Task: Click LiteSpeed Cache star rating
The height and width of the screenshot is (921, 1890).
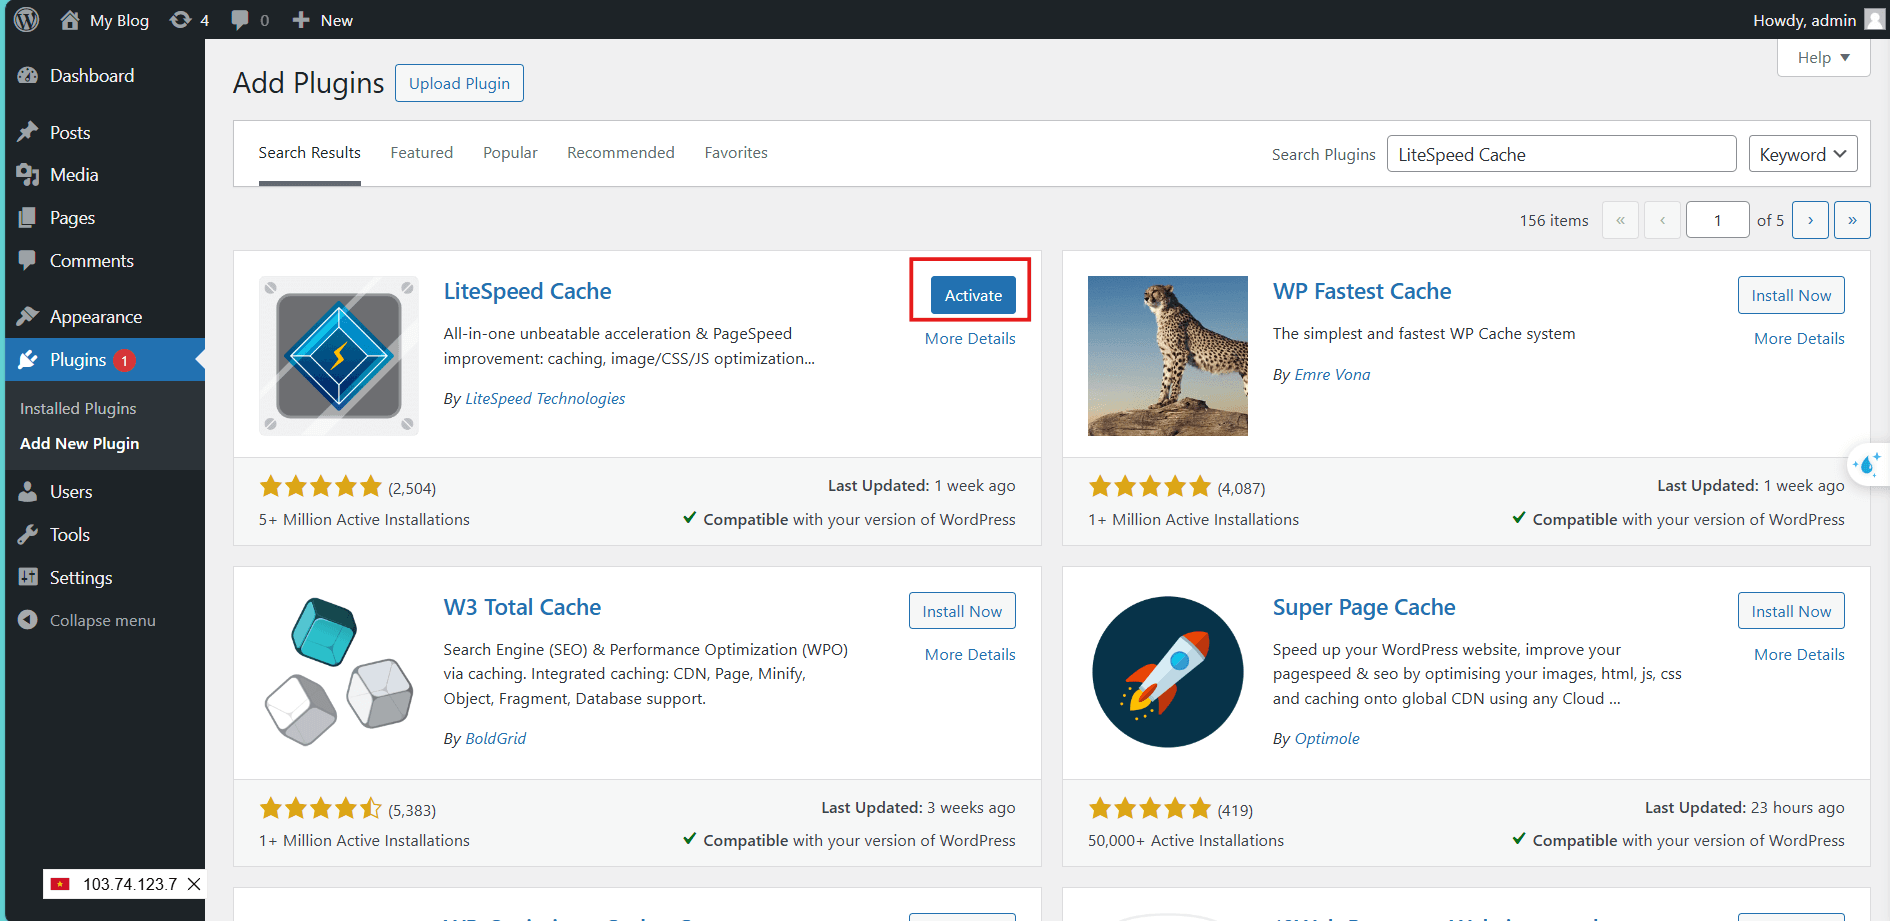Action: [321, 487]
